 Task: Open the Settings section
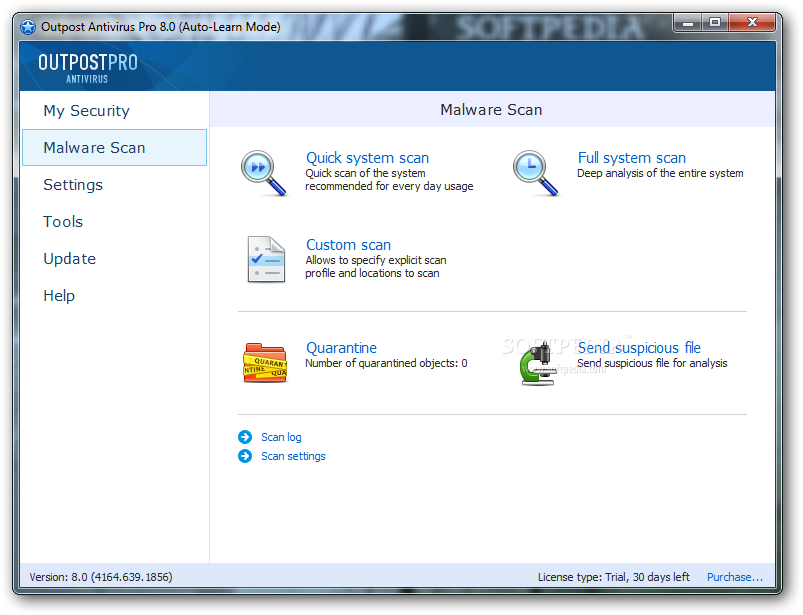pos(73,185)
